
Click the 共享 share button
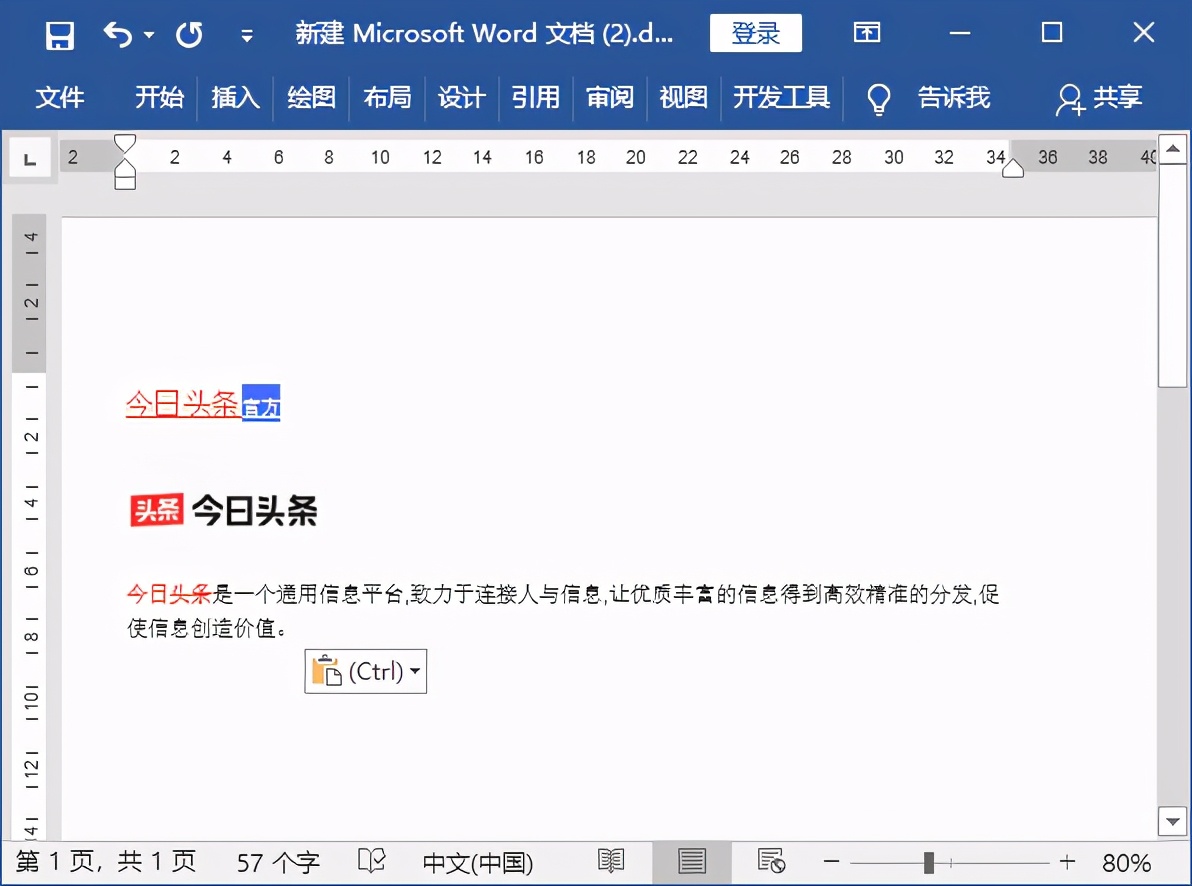click(x=1099, y=98)
